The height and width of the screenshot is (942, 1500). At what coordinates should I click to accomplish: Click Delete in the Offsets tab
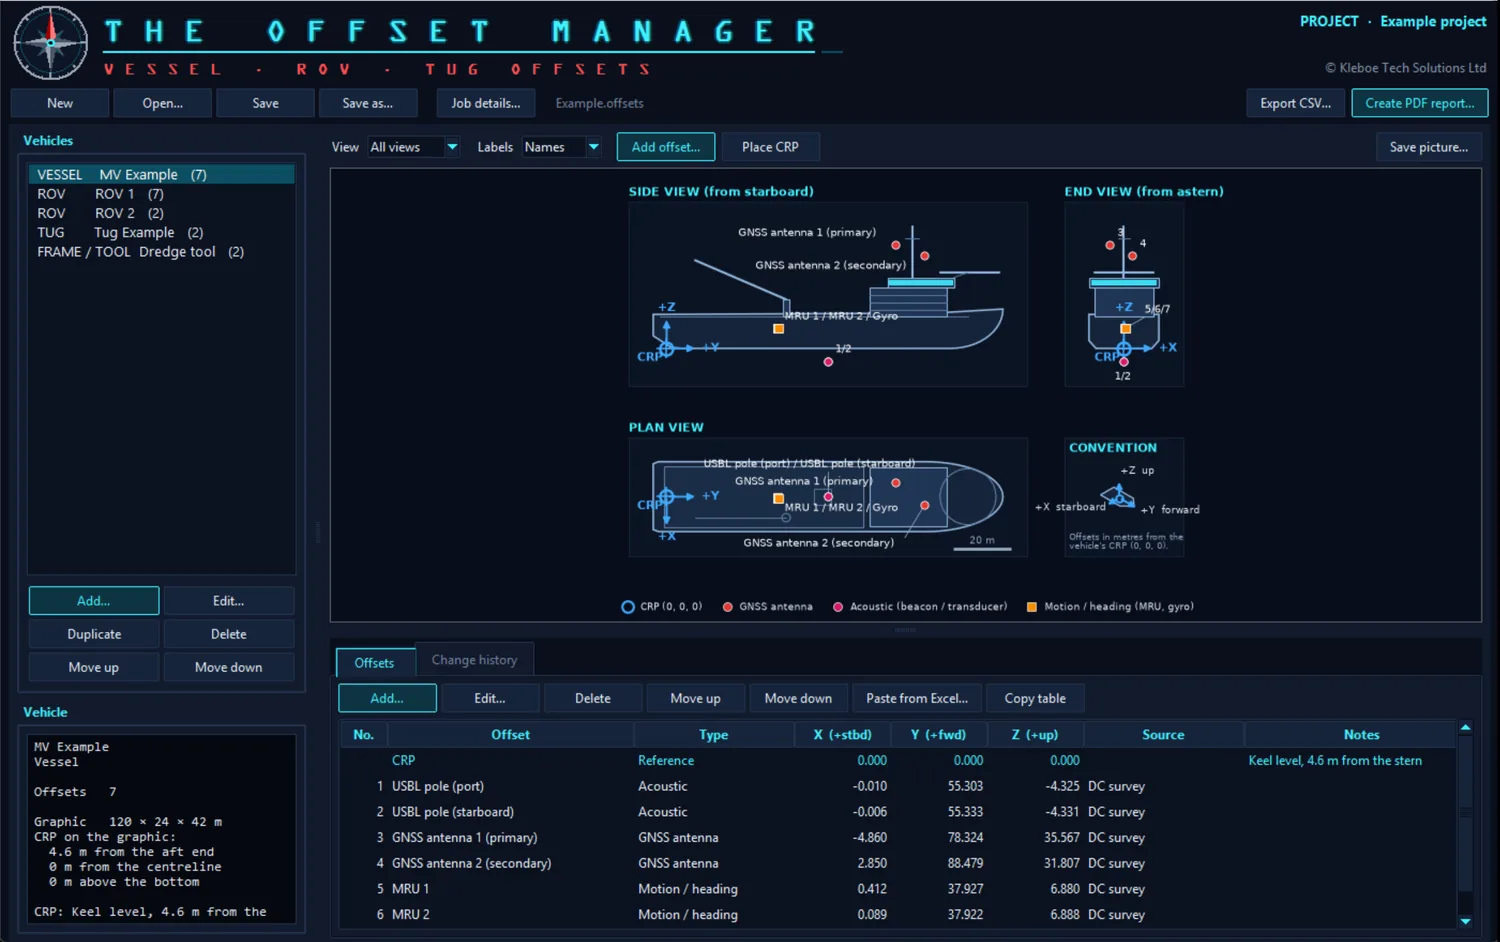[592, 698]
